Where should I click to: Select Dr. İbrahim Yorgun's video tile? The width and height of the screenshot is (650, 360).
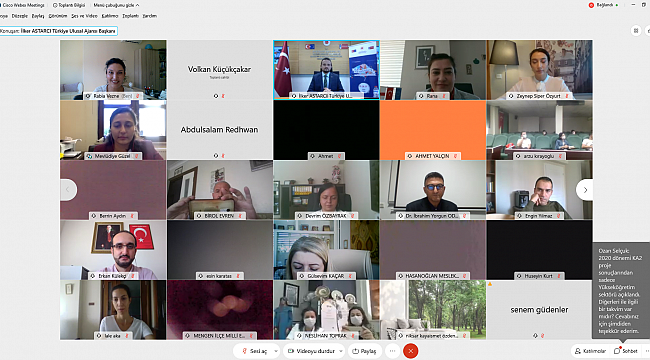433,190
